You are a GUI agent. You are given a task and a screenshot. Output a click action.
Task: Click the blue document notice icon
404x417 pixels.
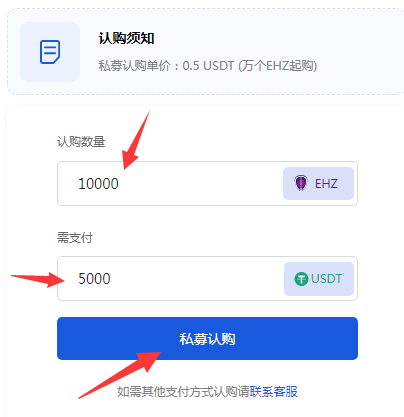click(x=50, y=52)
